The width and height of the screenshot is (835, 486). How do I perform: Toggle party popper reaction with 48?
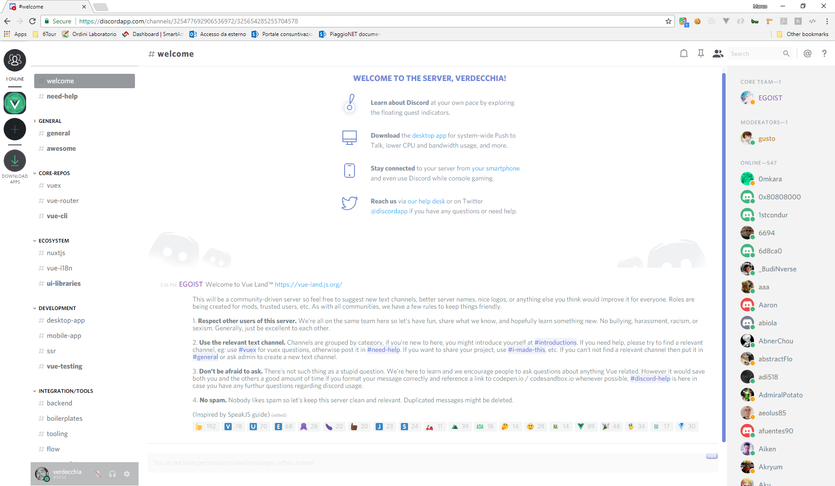(611, 426)
